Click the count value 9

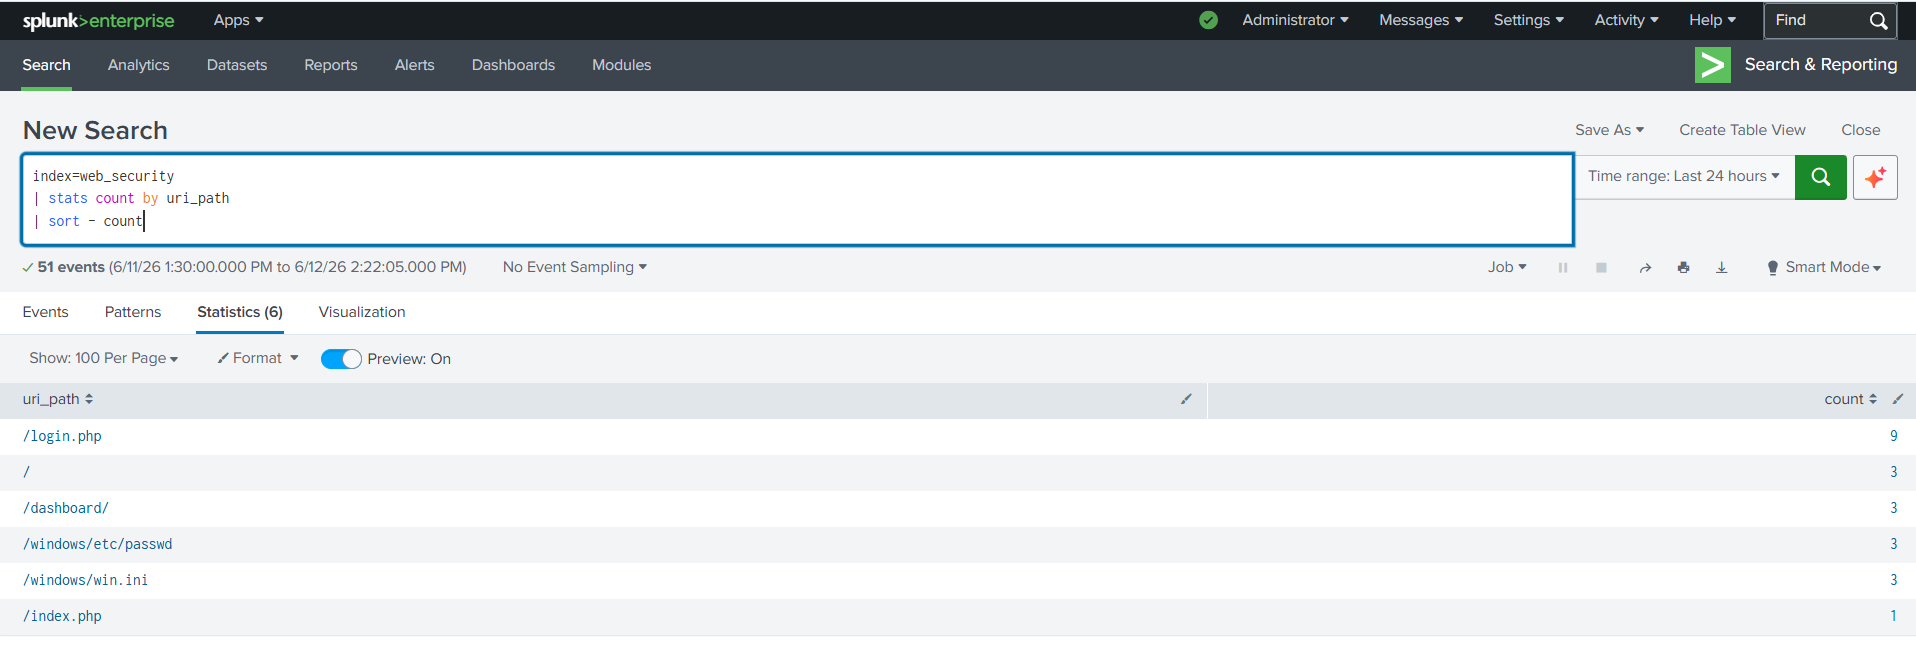pyautogui.click(x=1893, y=436)
